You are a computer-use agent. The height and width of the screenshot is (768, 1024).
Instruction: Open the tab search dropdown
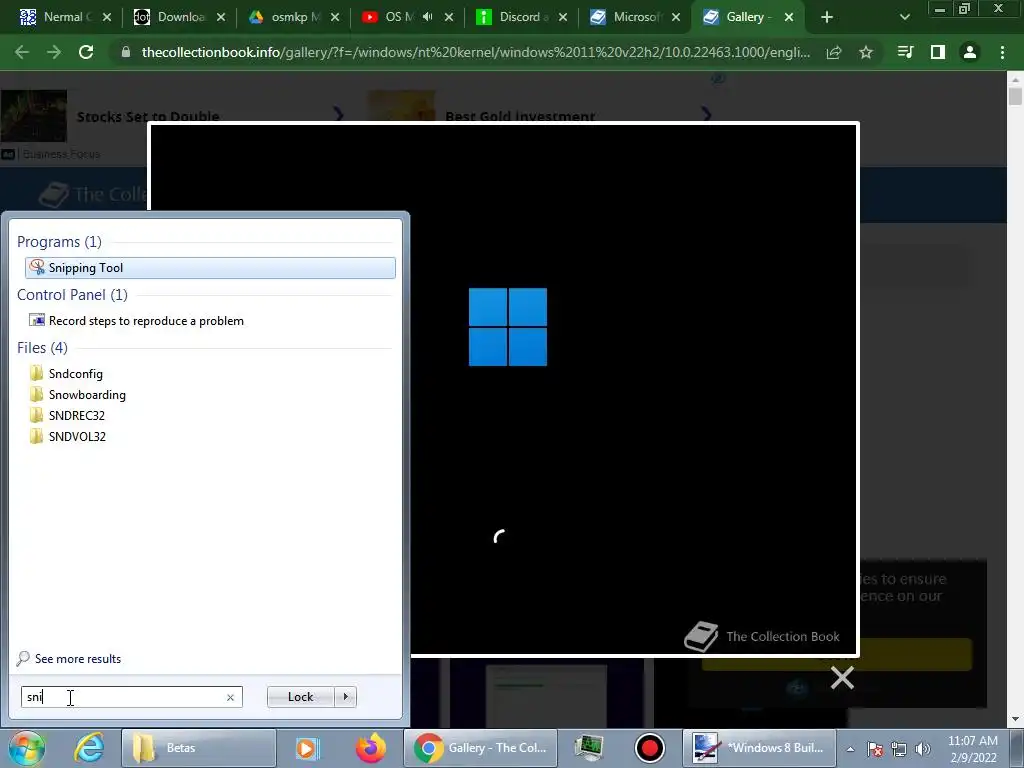click(904, 17)
